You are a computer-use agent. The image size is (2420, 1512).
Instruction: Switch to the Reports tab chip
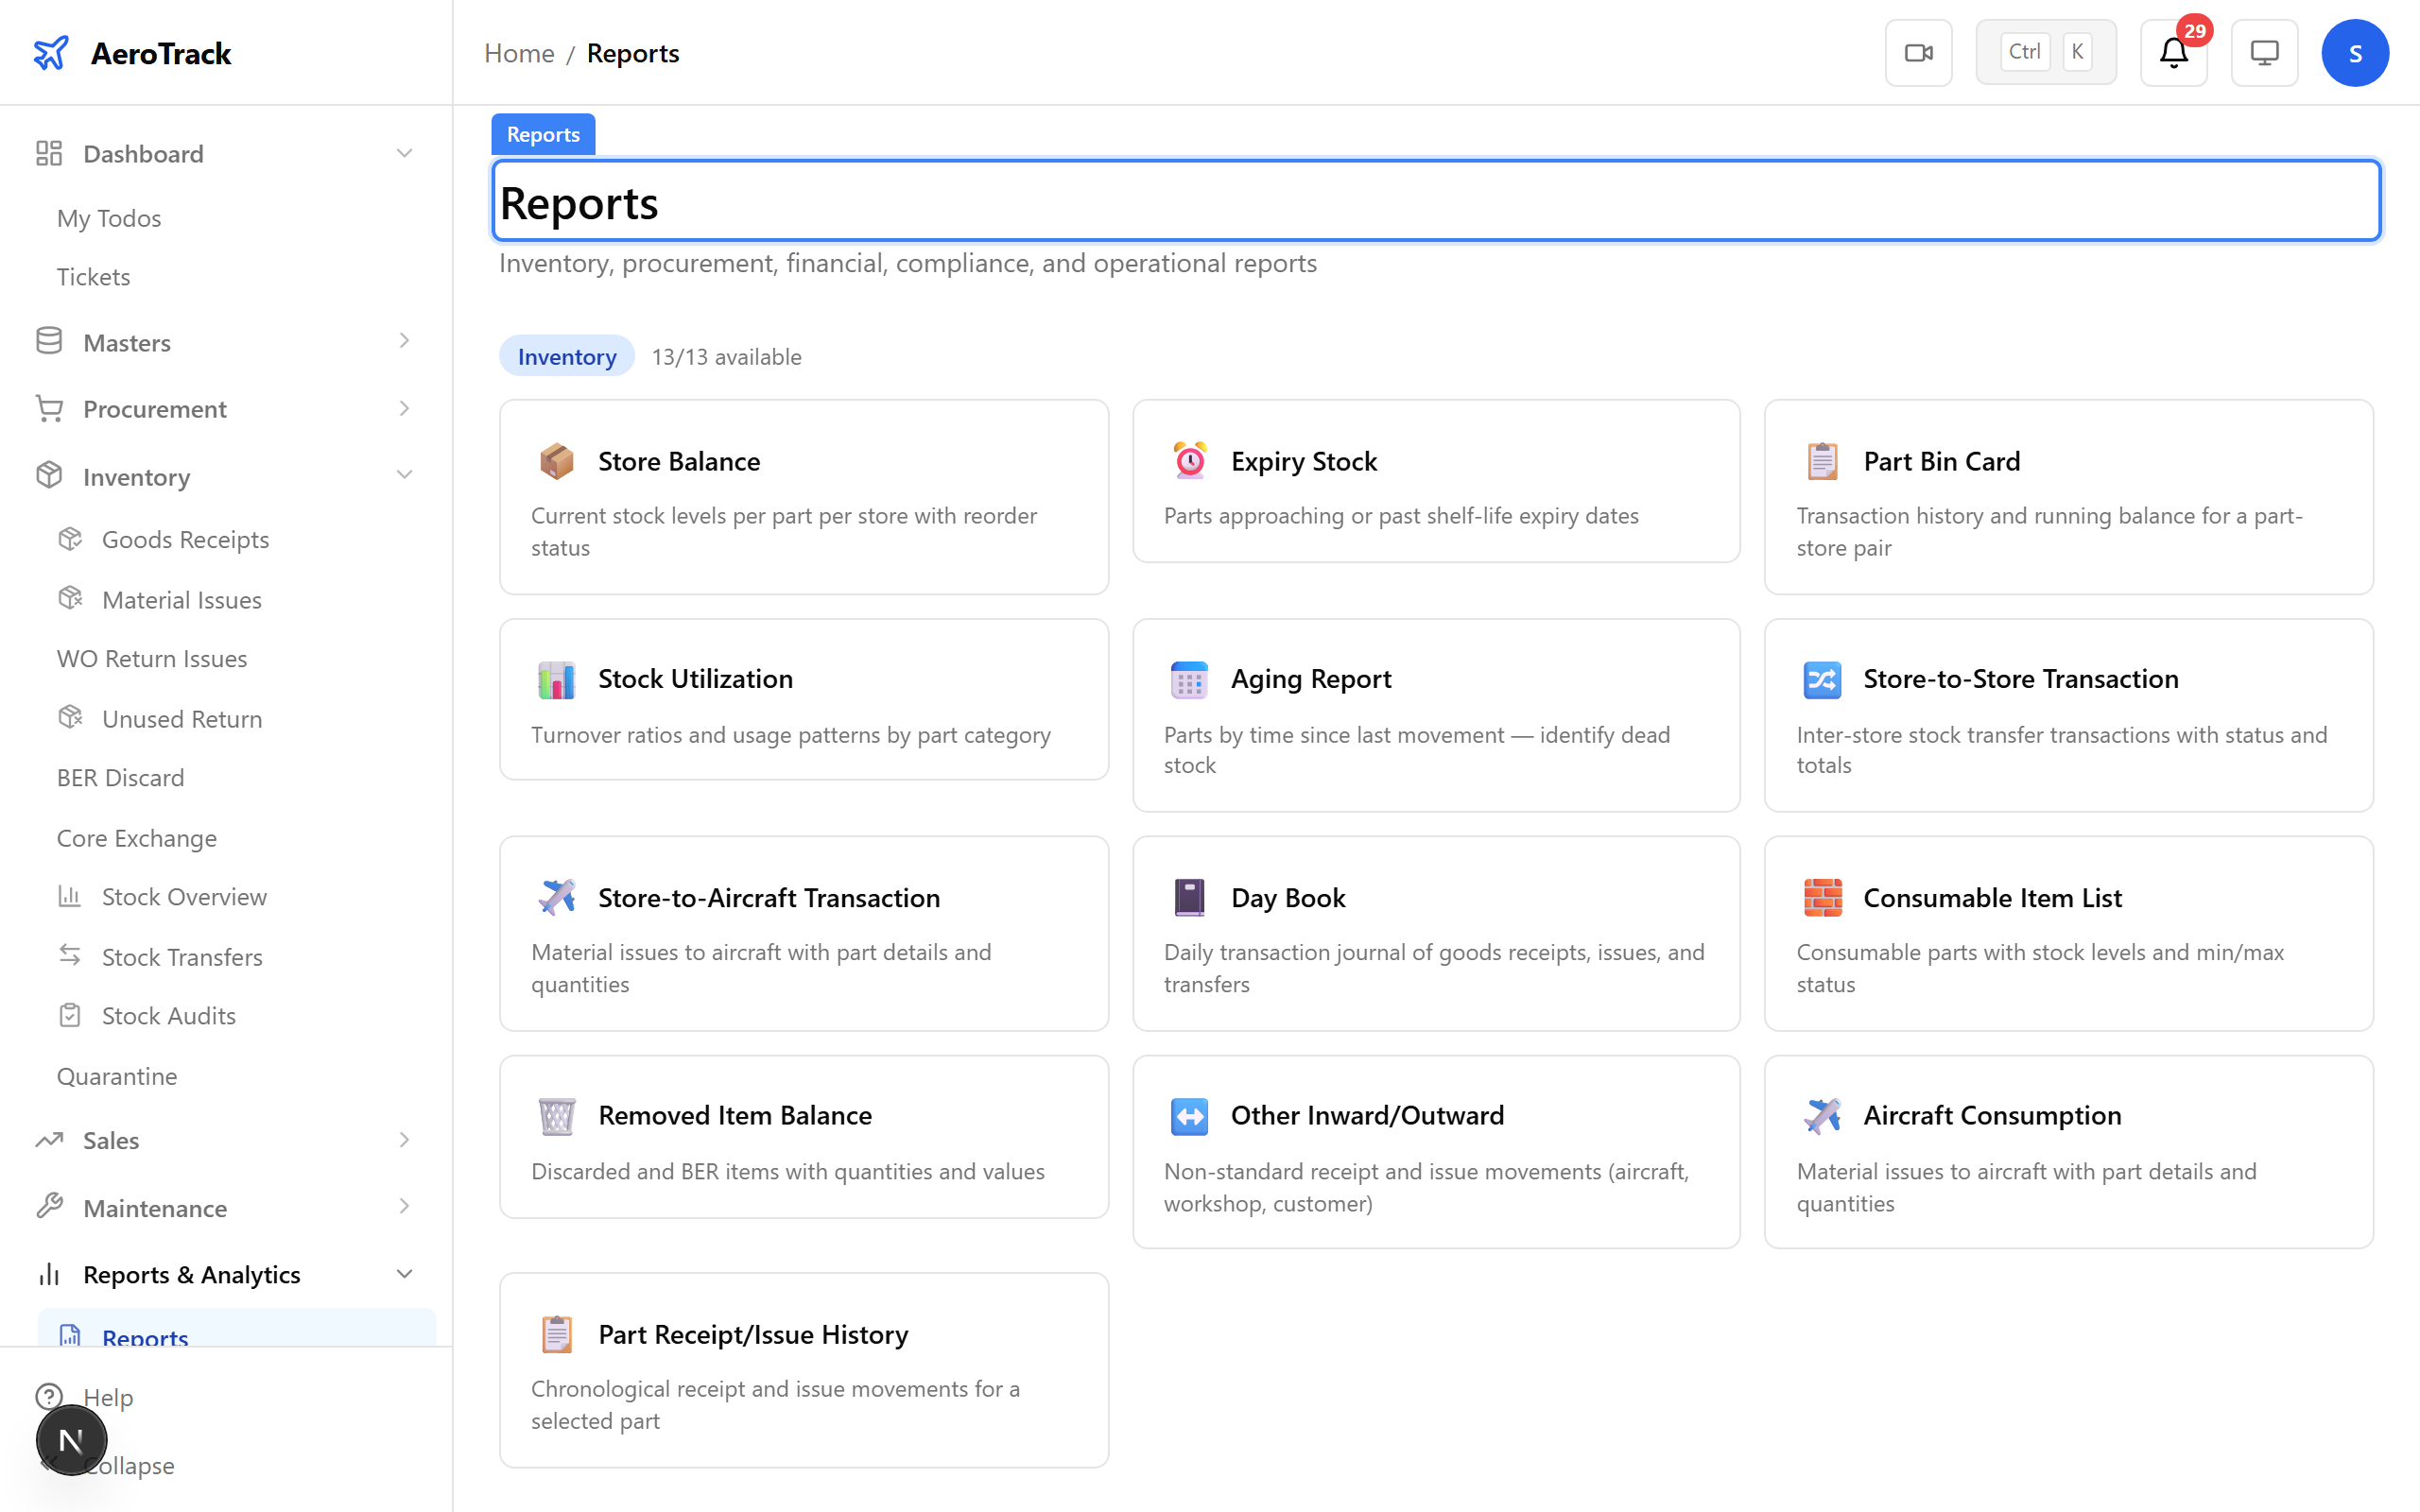[543, 133]
